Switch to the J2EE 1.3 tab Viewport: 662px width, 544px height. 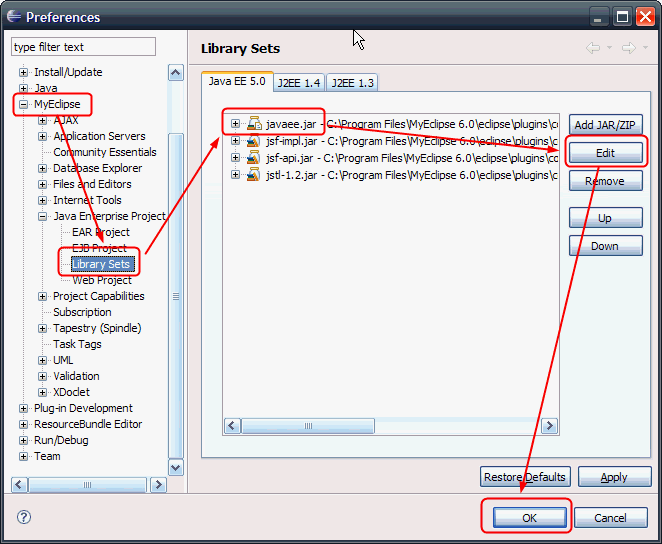[352, 83]
